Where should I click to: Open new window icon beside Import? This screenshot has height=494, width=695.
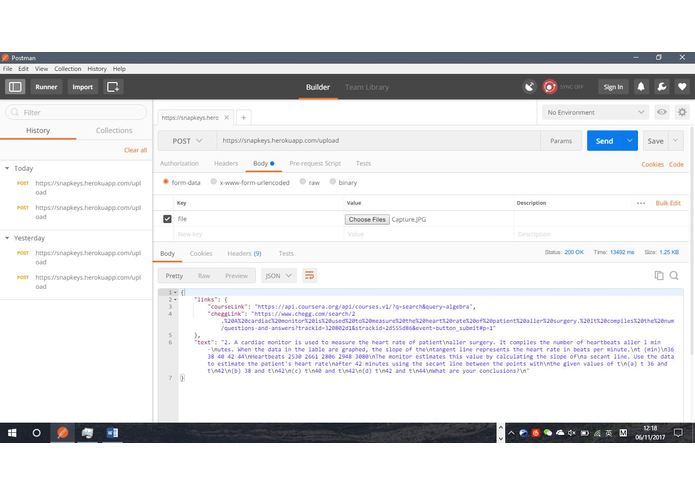coord(113,87)
